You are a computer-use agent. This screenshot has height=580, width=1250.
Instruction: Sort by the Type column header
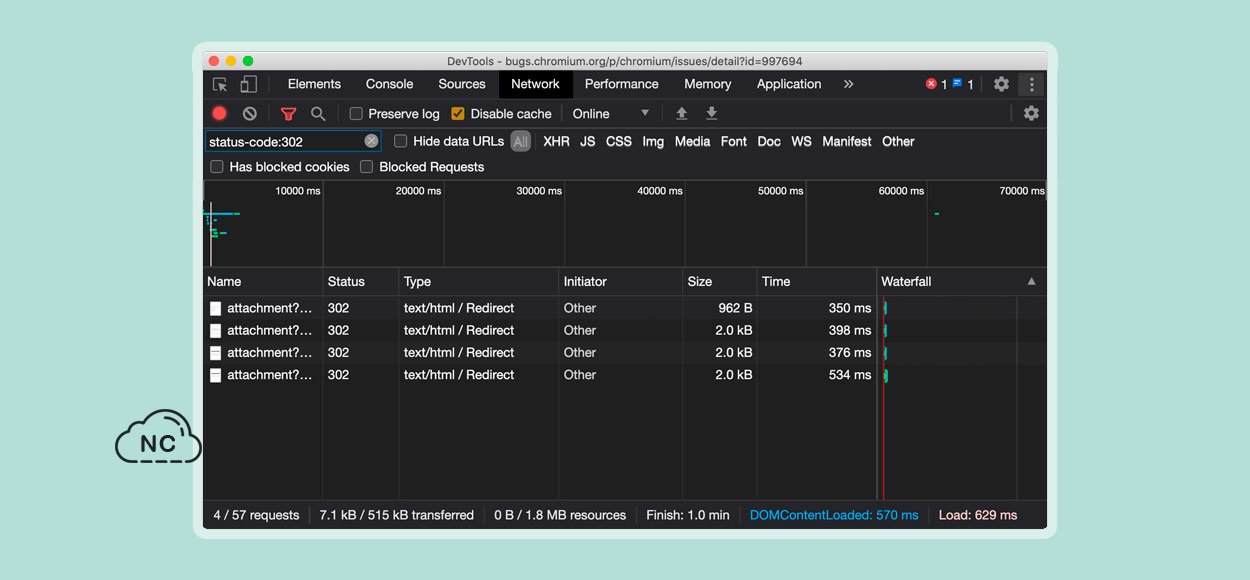point(479,282)
